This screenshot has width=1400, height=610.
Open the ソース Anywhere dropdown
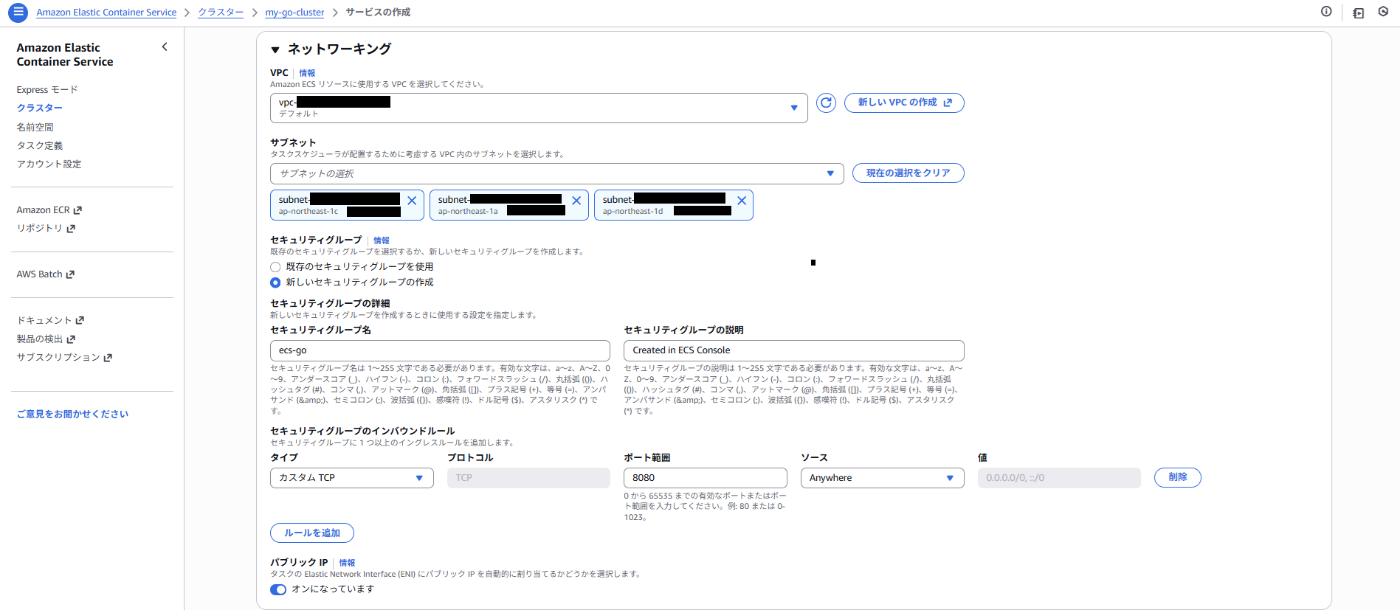click(883, 478)
